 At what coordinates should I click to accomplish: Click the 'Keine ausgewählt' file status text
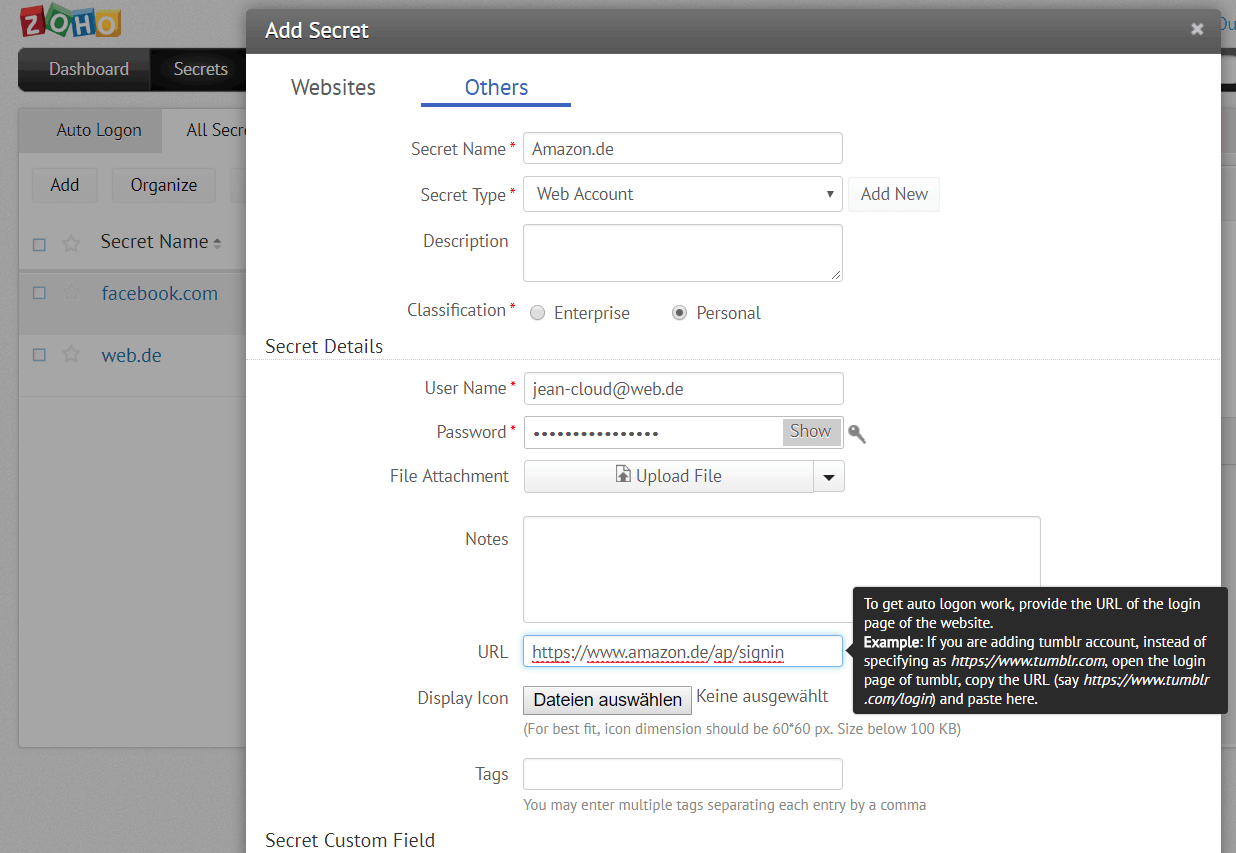coord(762,696)
